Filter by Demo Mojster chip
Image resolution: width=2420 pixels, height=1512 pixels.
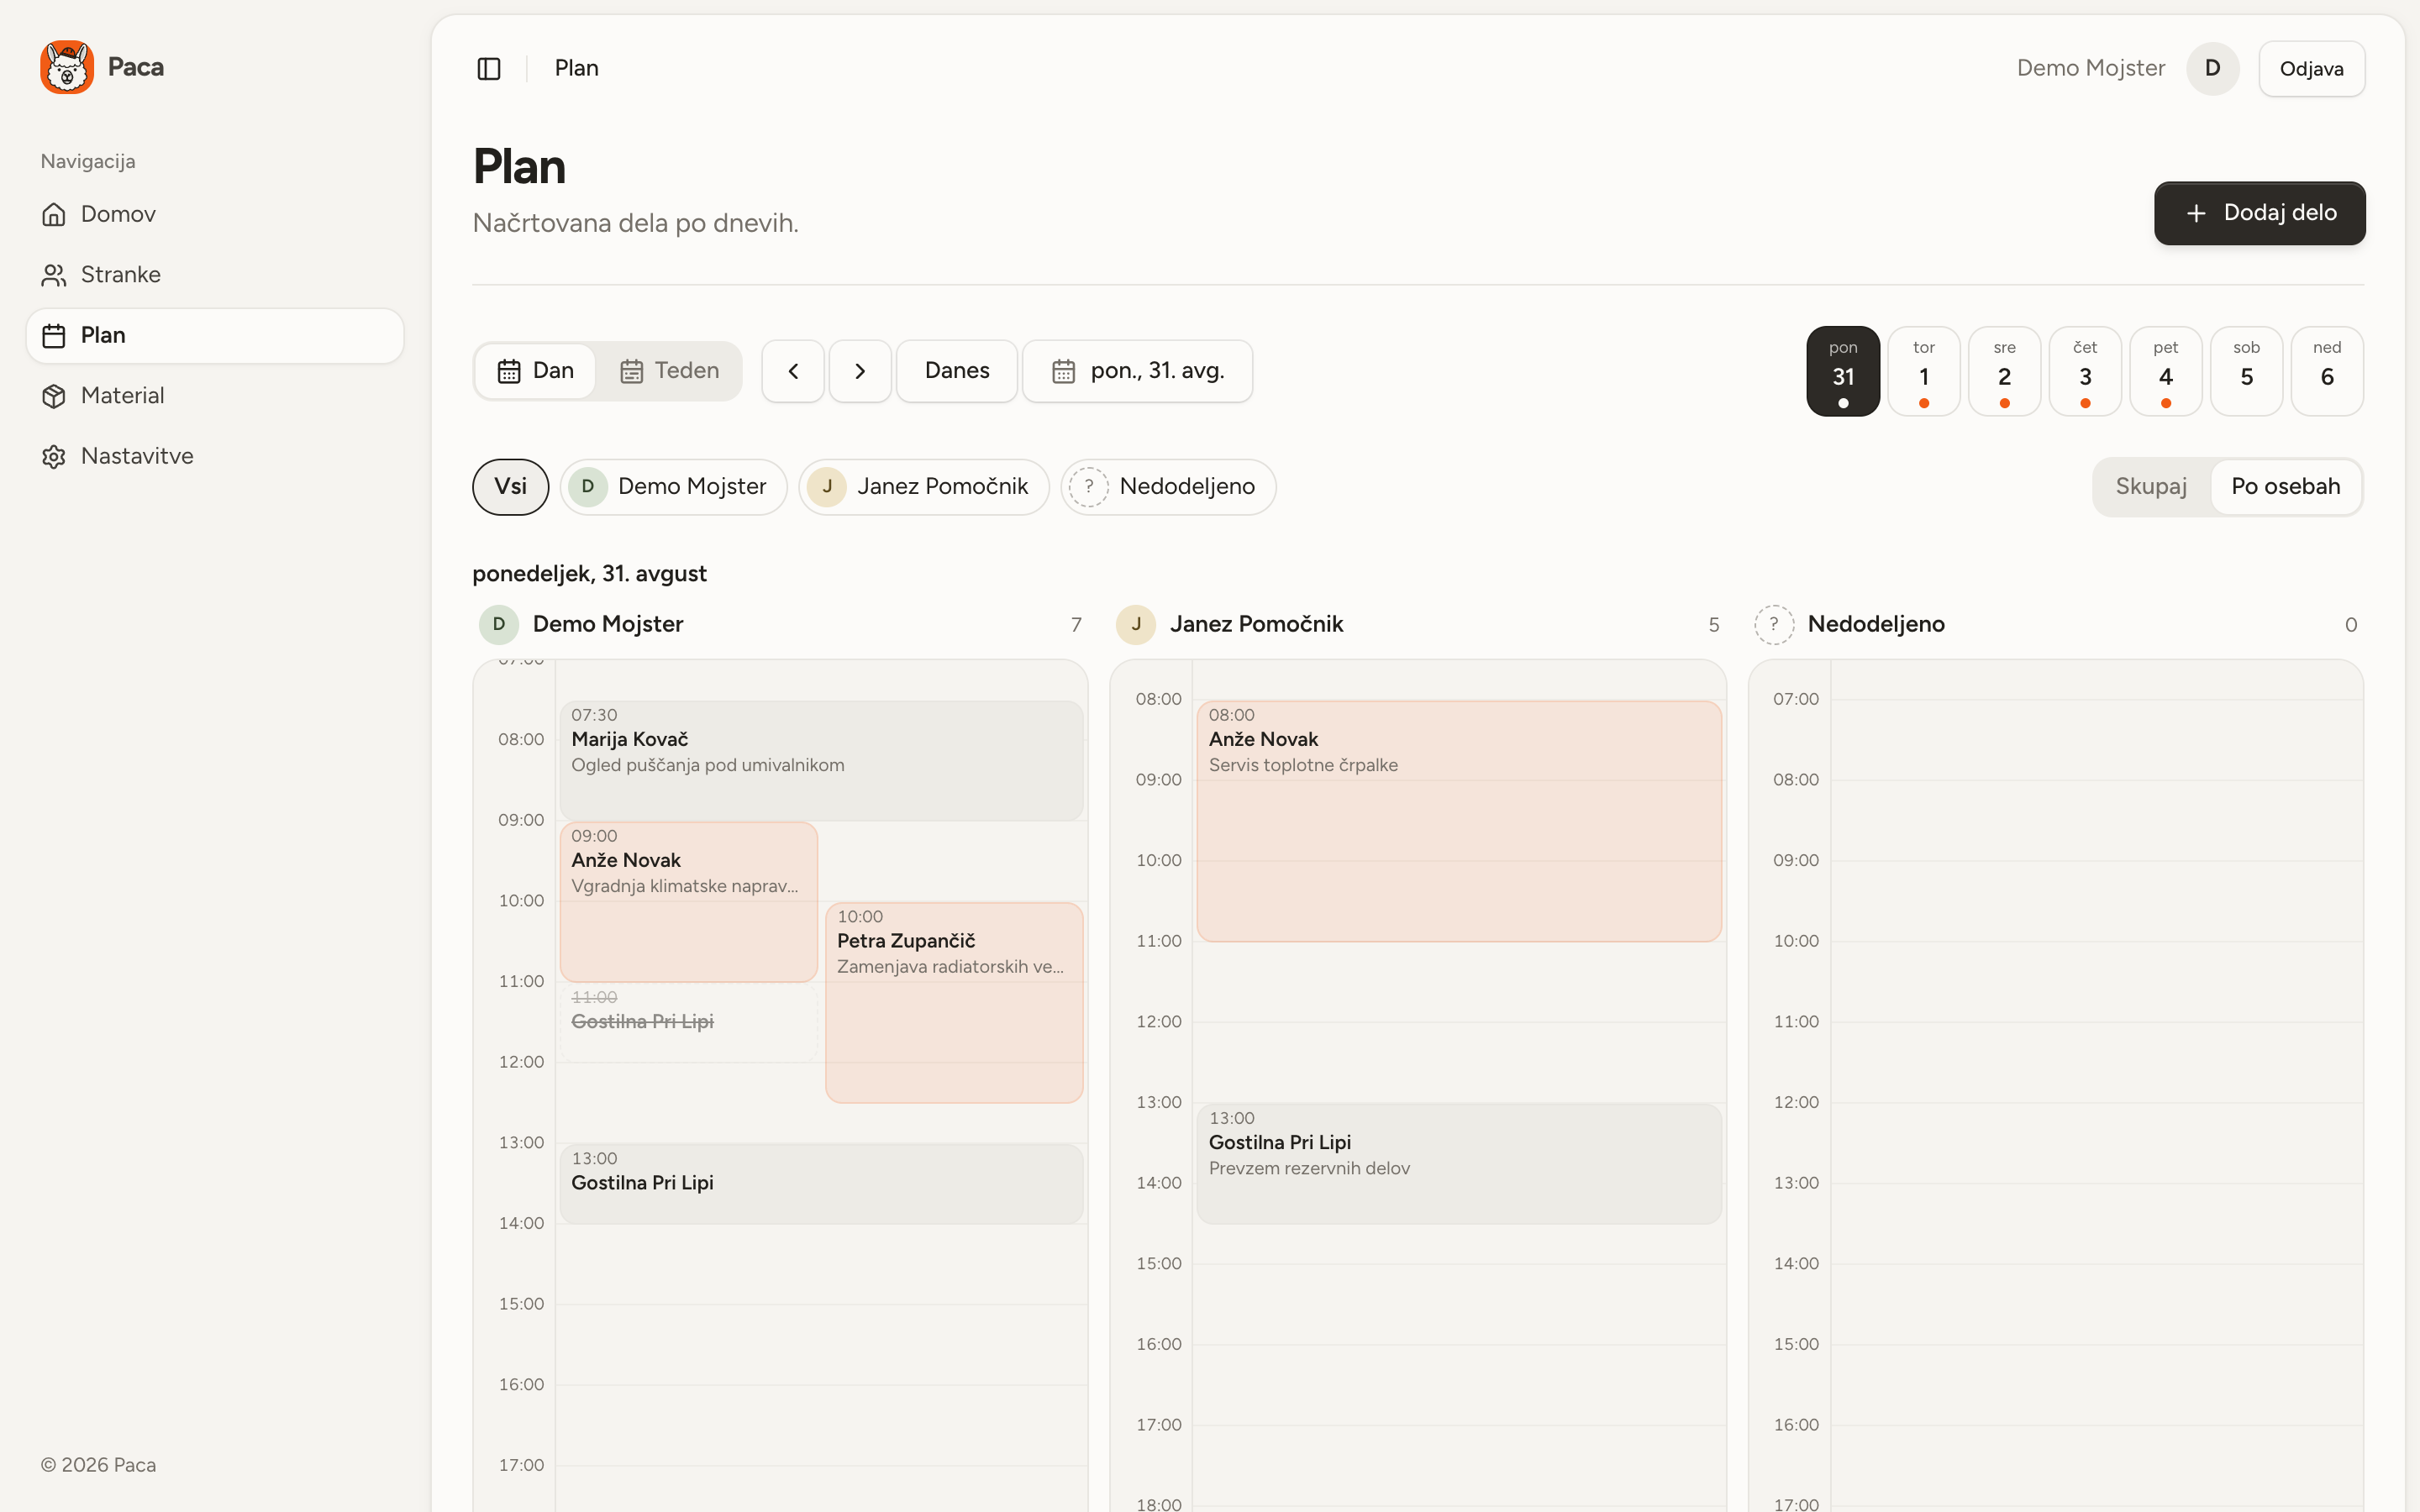pos(673,487)
